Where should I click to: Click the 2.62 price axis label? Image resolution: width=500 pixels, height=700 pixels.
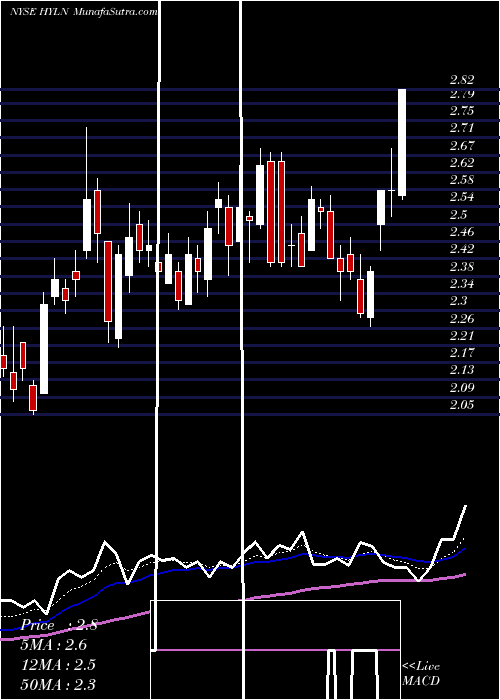[x=462, y=163]
